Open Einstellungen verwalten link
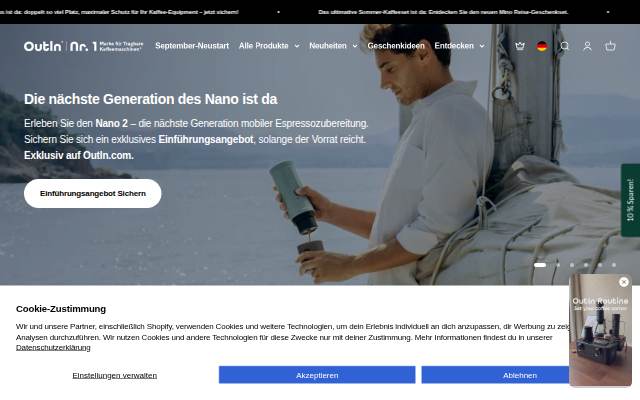This screenshot has height=400, width=640. (x=115, y=375)
